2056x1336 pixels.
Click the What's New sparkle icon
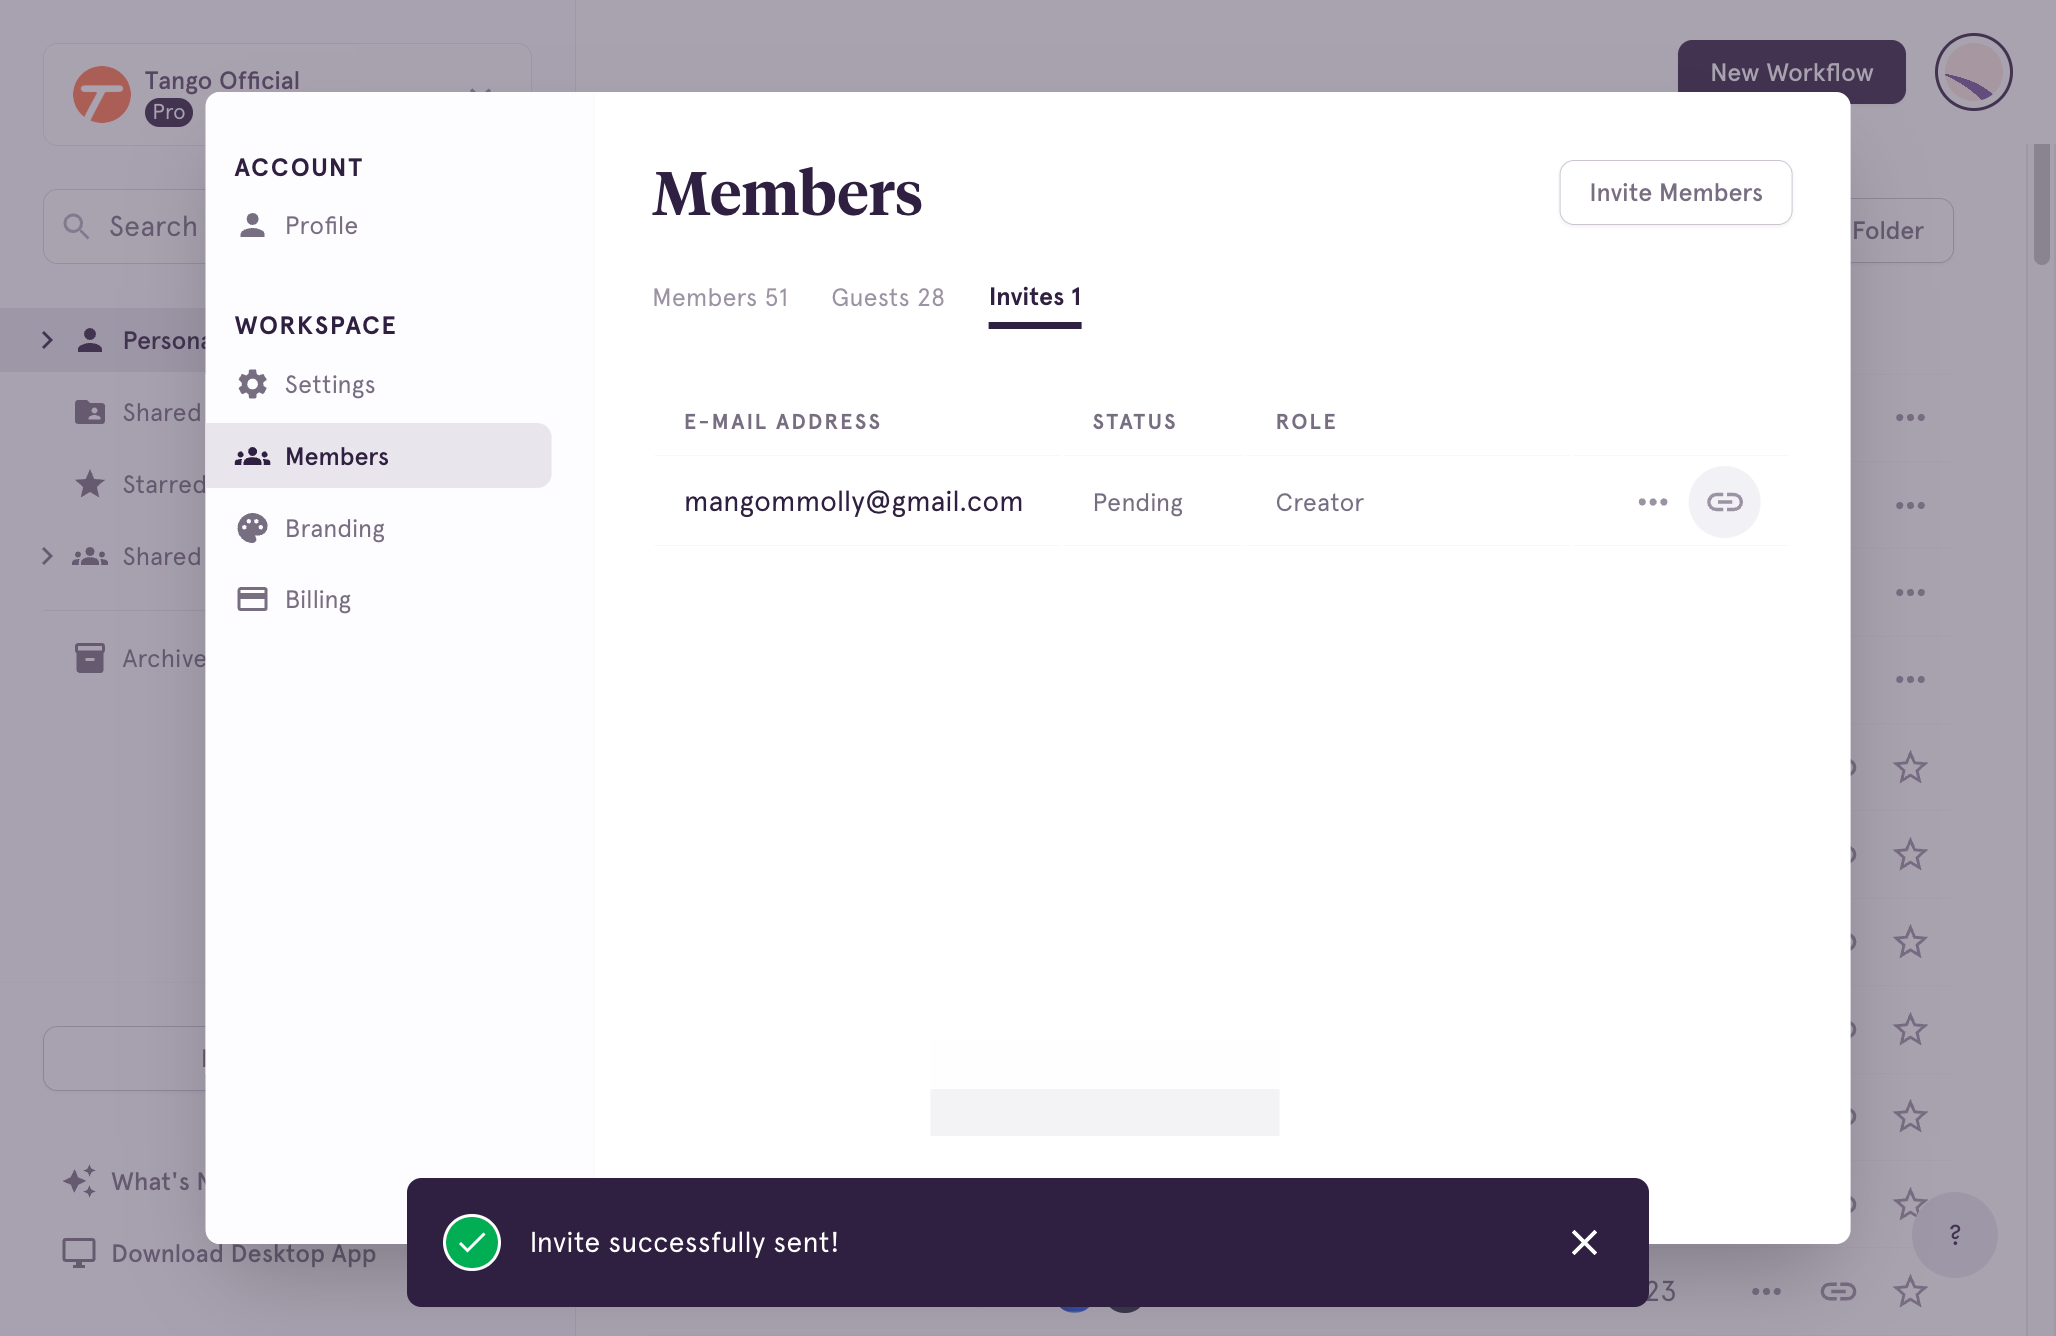(80, 1181)
